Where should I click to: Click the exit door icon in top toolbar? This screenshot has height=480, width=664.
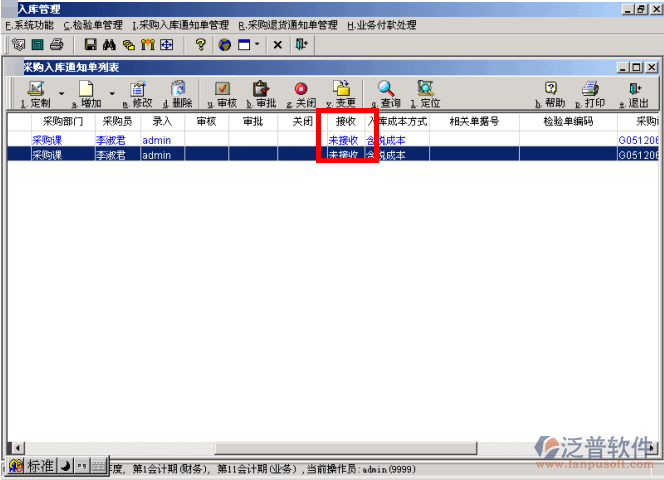click(302, 44)
